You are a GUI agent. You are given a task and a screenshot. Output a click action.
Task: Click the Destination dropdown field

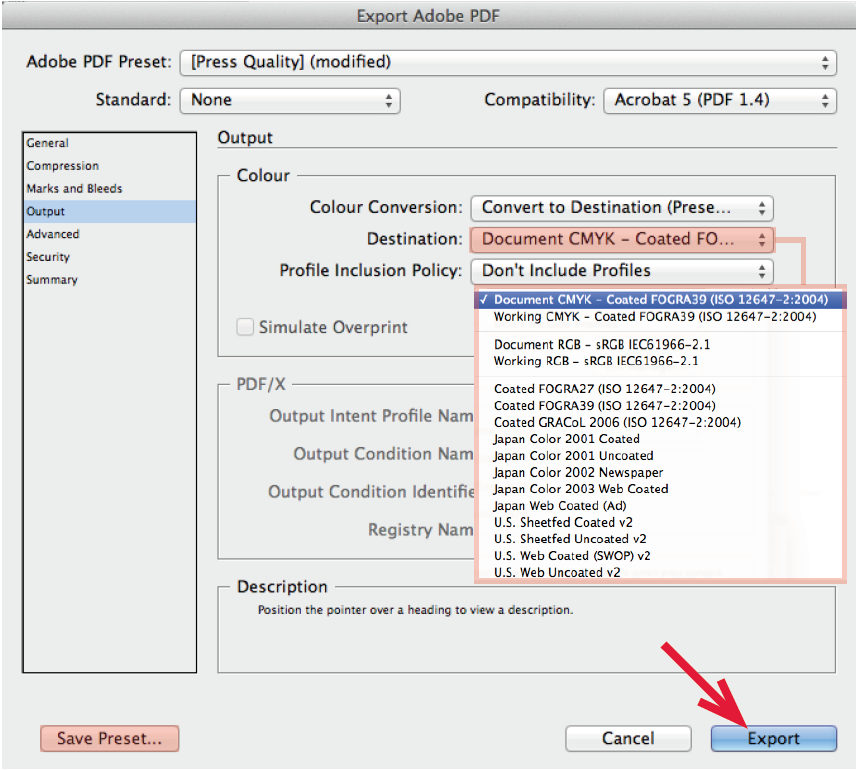point(622,240)
